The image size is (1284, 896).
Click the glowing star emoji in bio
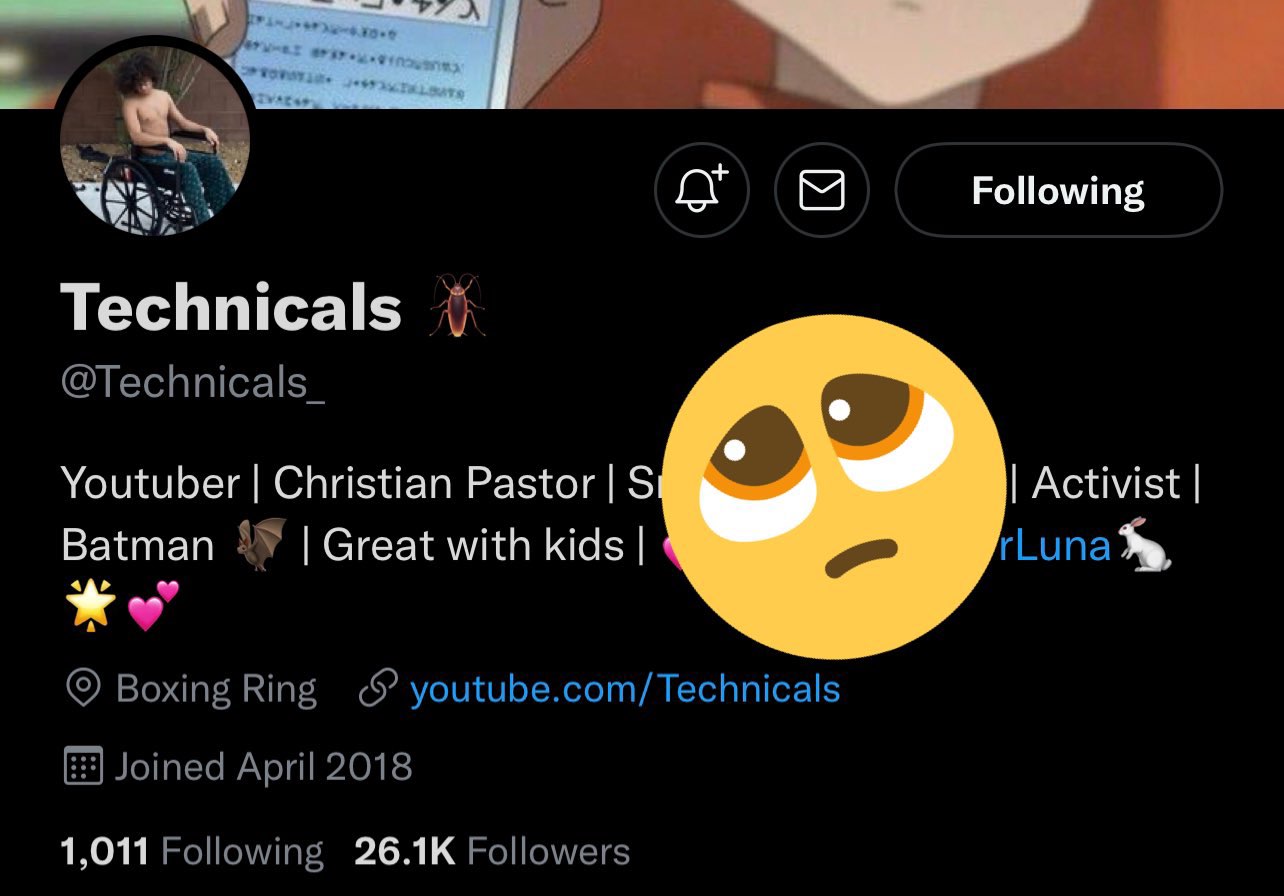[89, 607]
